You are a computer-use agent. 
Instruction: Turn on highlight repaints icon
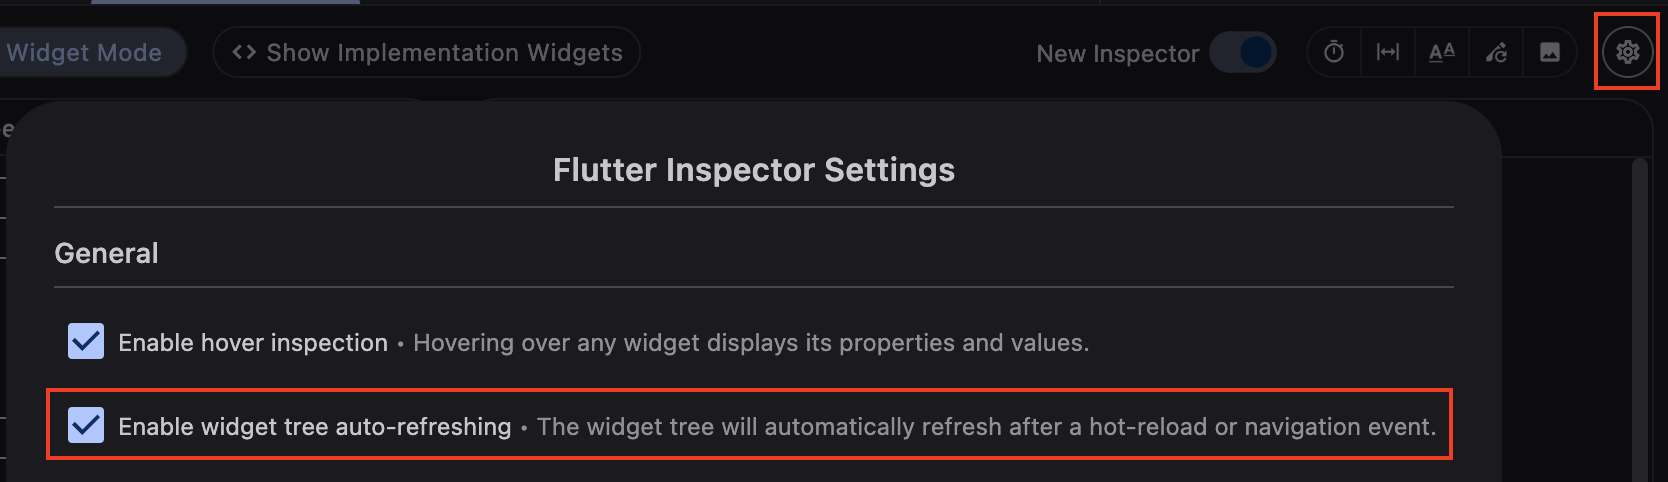point(1496,52)
